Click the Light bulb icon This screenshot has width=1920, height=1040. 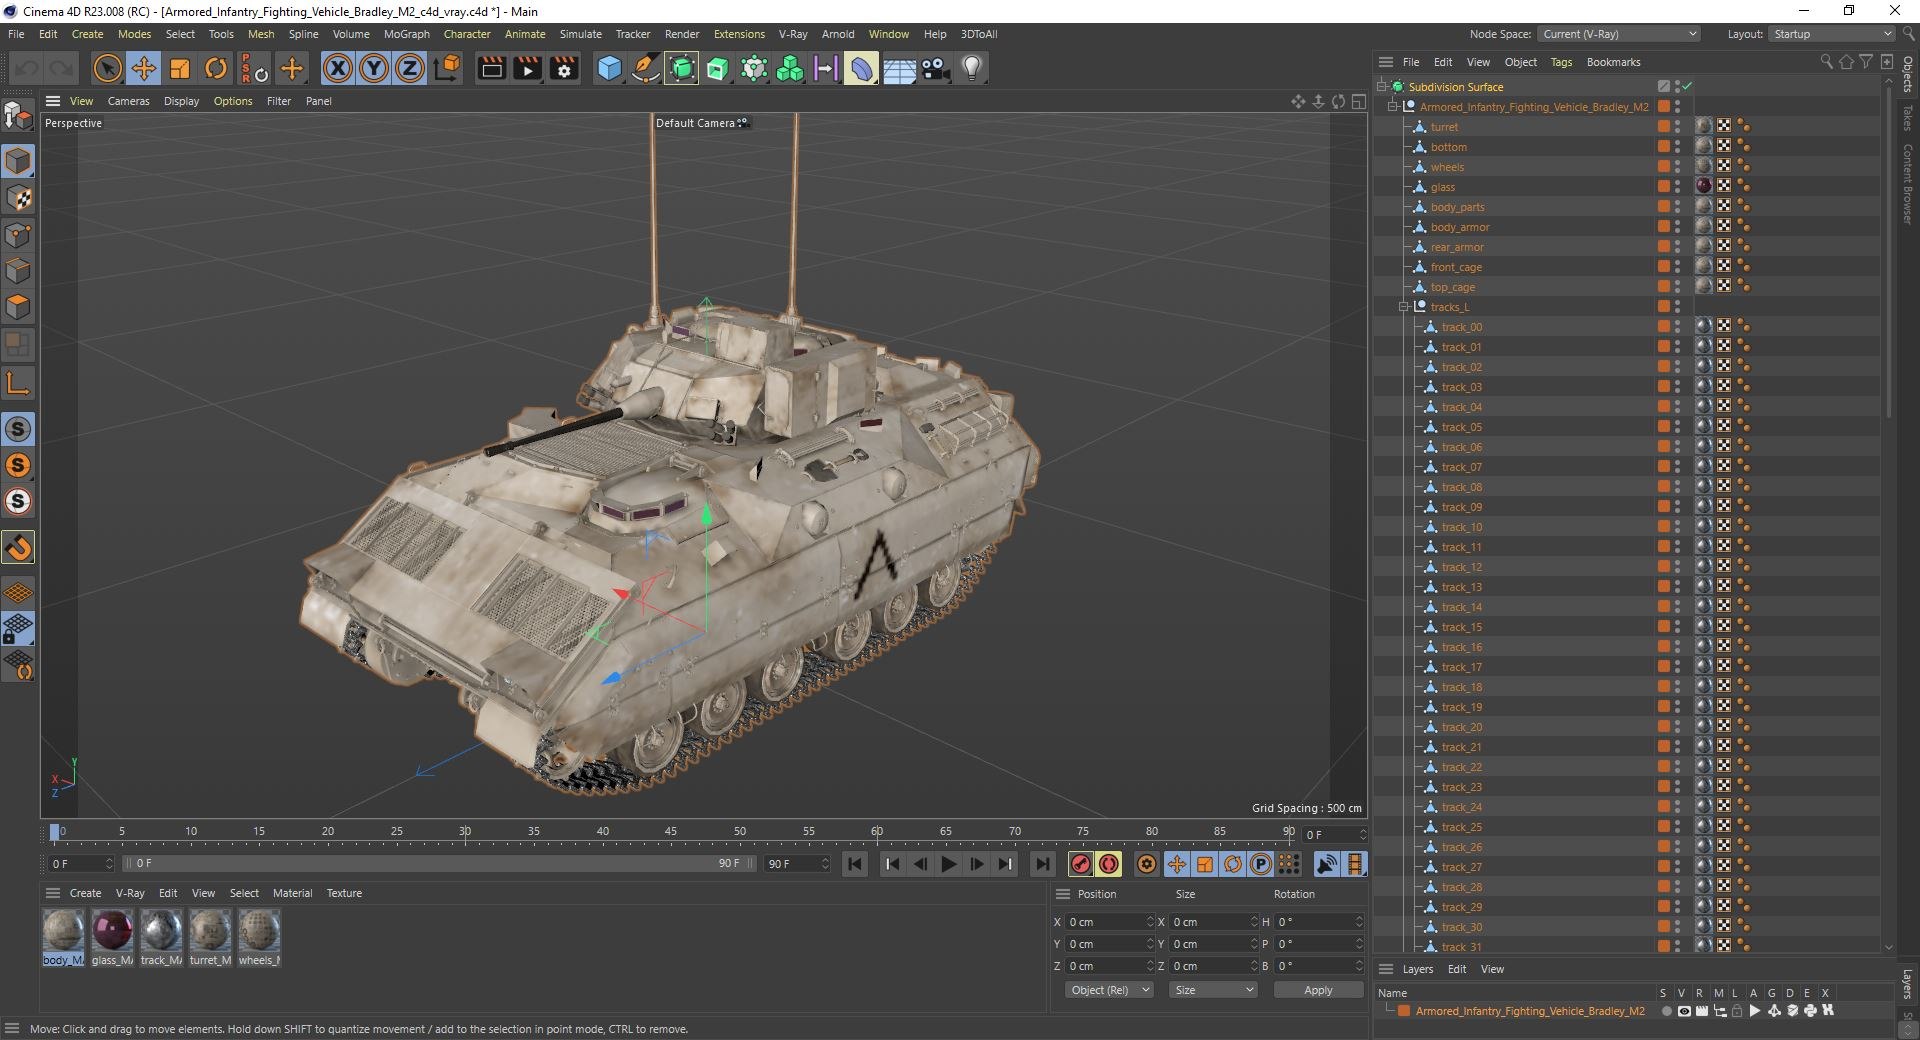coord(972,68)
